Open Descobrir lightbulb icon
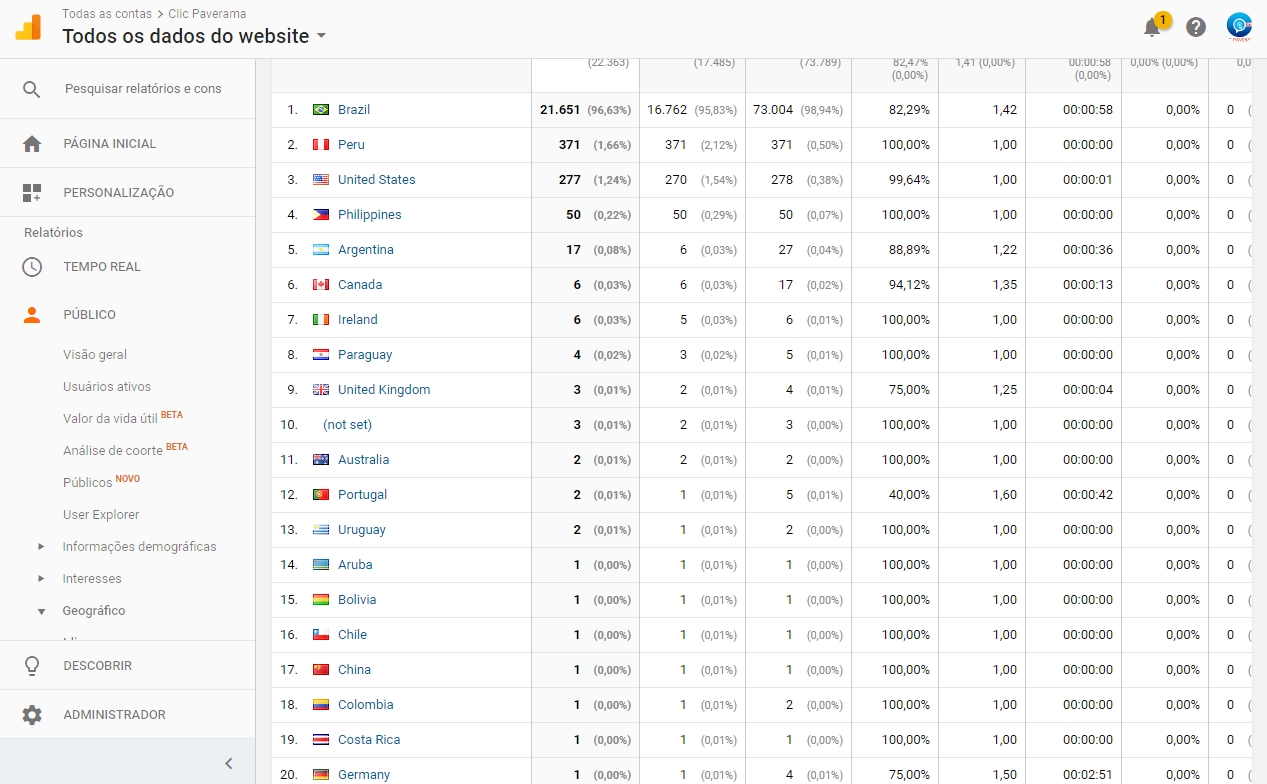This screenshot has width=1267, height=784. pyautogui.click(x=32, y=666)
